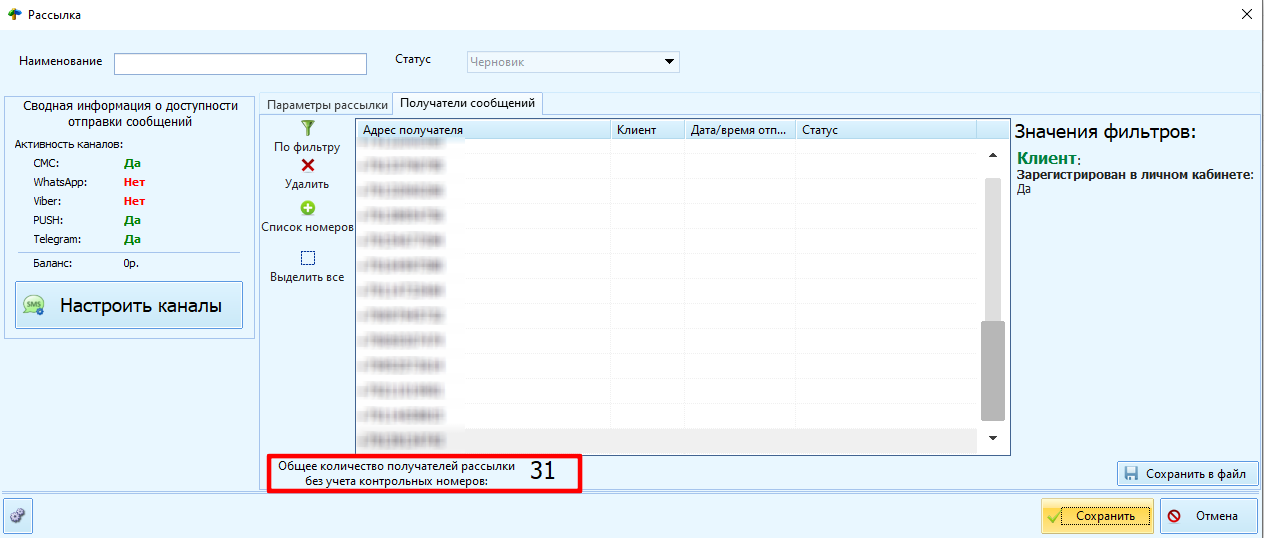Click the scrollbar up arrow in recipients list
The height and width of the screenshot is (538, 1264).
coord(992,156)
